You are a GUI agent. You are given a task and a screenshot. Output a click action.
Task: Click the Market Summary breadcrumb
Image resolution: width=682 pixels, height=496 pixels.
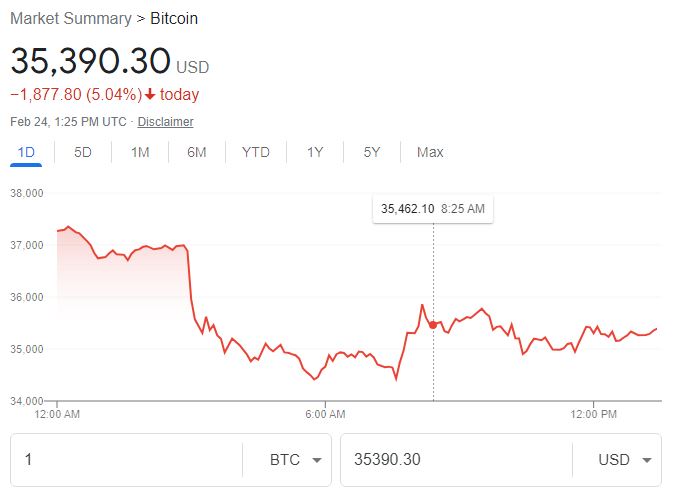pyautogui.click(x=70, y=18)
